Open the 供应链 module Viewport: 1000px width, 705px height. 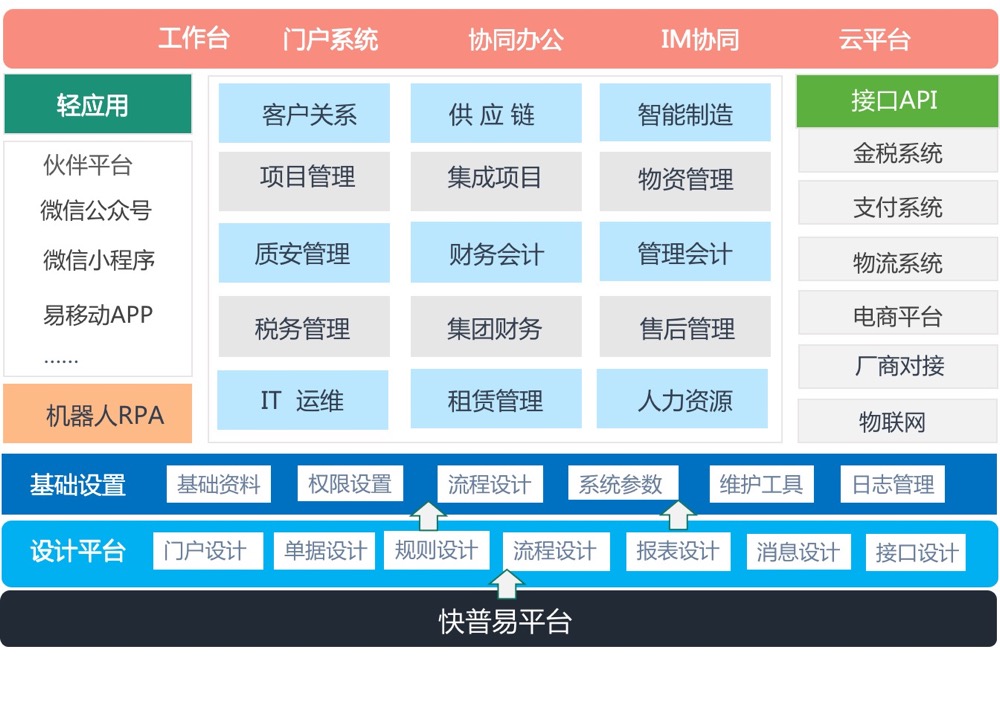(495, 113)
